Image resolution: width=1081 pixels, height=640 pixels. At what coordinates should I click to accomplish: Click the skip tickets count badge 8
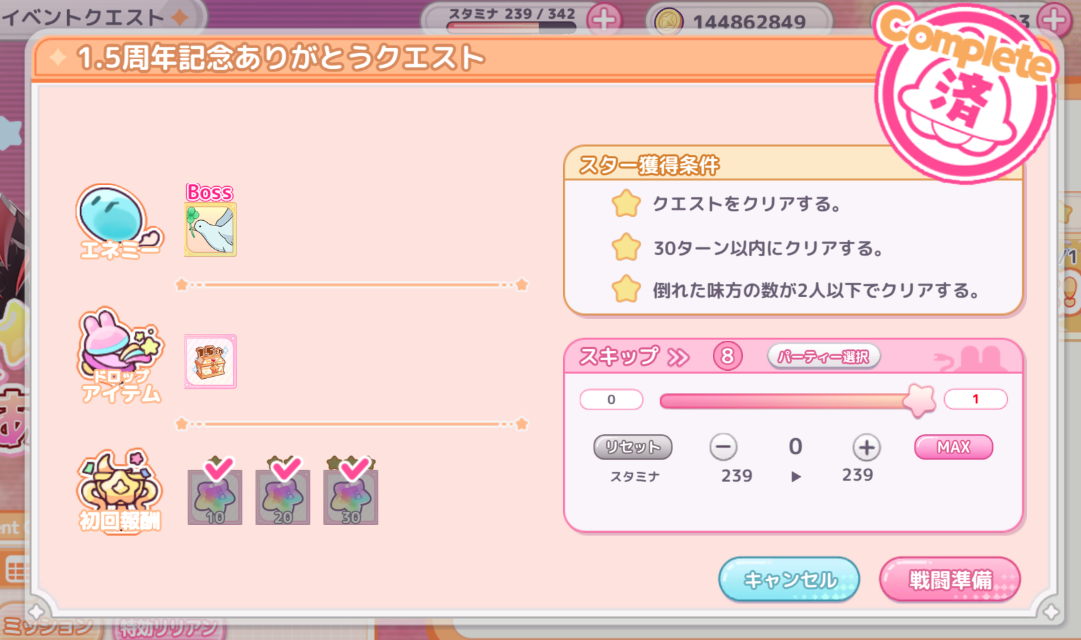pos(727,357)
